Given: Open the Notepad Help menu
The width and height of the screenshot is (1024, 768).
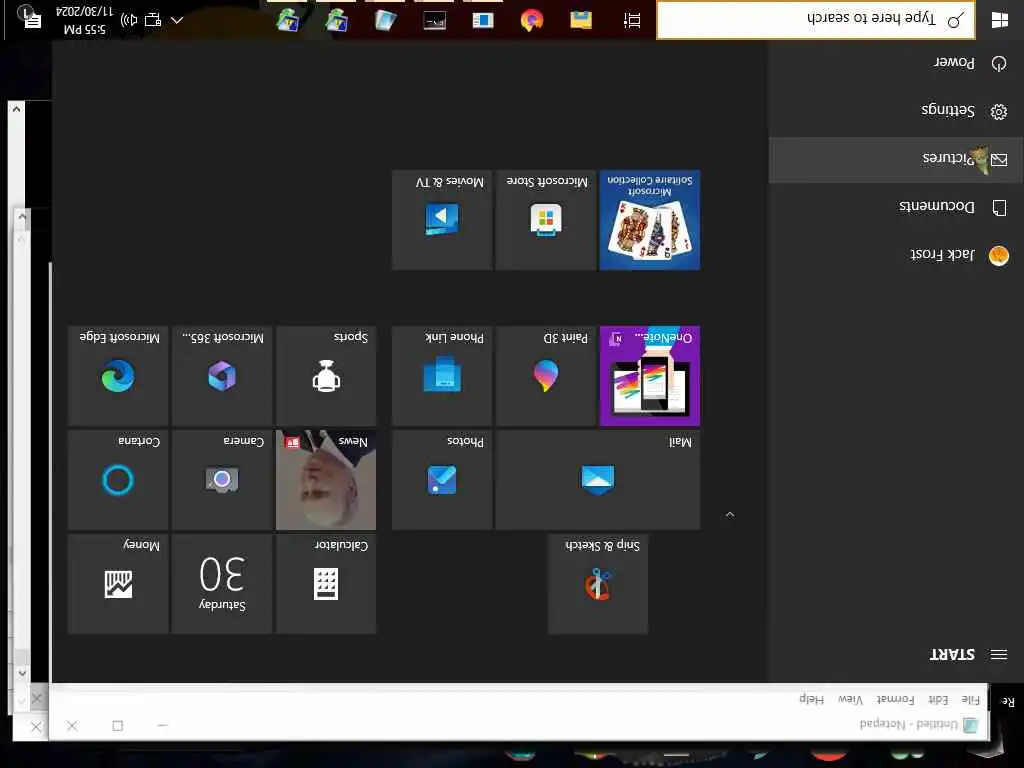Looking at the screenshot, I should pyautogui.click(x=812, y=699).
